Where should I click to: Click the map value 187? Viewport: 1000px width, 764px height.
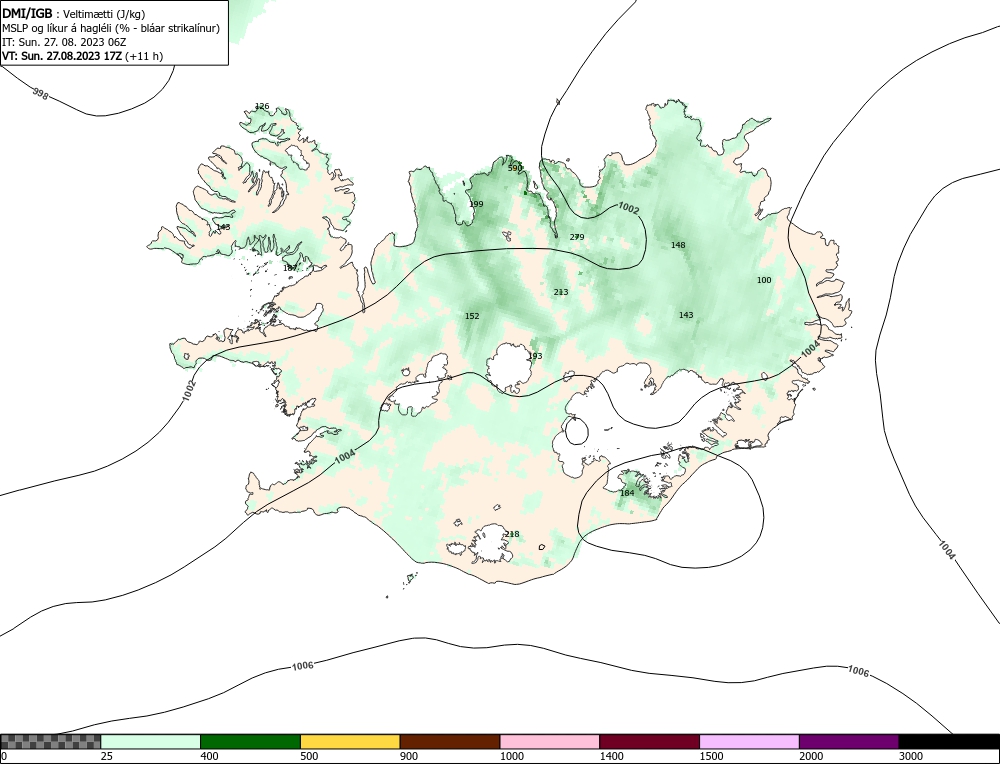[x=290, y=268]
